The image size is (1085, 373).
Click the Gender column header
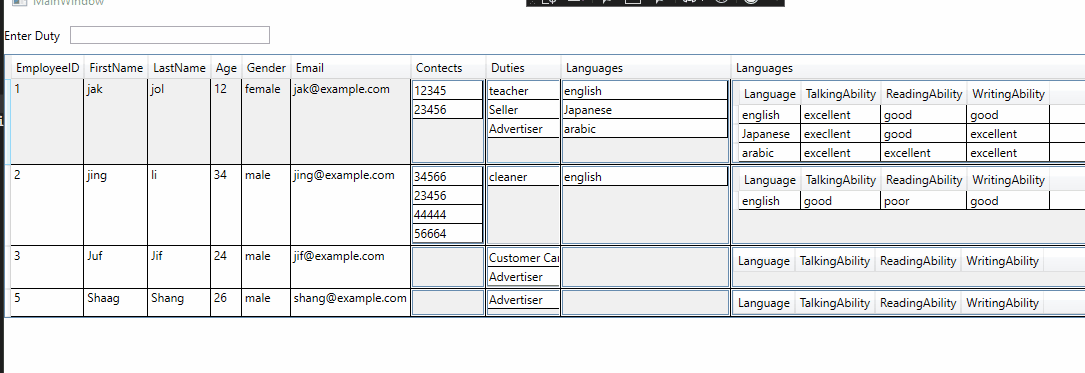[266, 68]
